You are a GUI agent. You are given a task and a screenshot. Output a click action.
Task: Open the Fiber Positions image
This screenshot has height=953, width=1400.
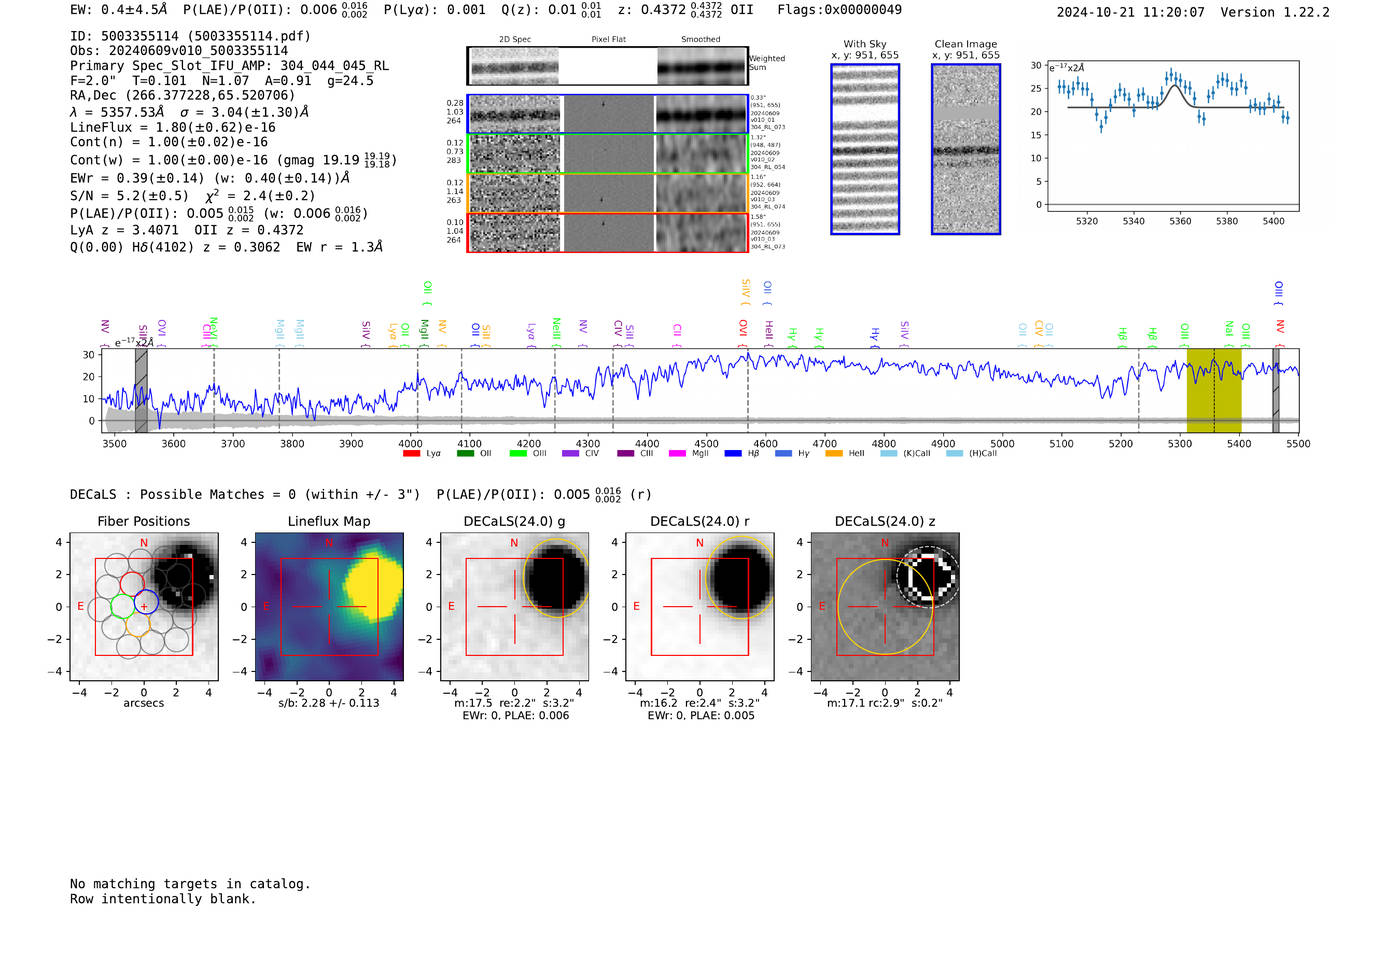click(144, 607)
